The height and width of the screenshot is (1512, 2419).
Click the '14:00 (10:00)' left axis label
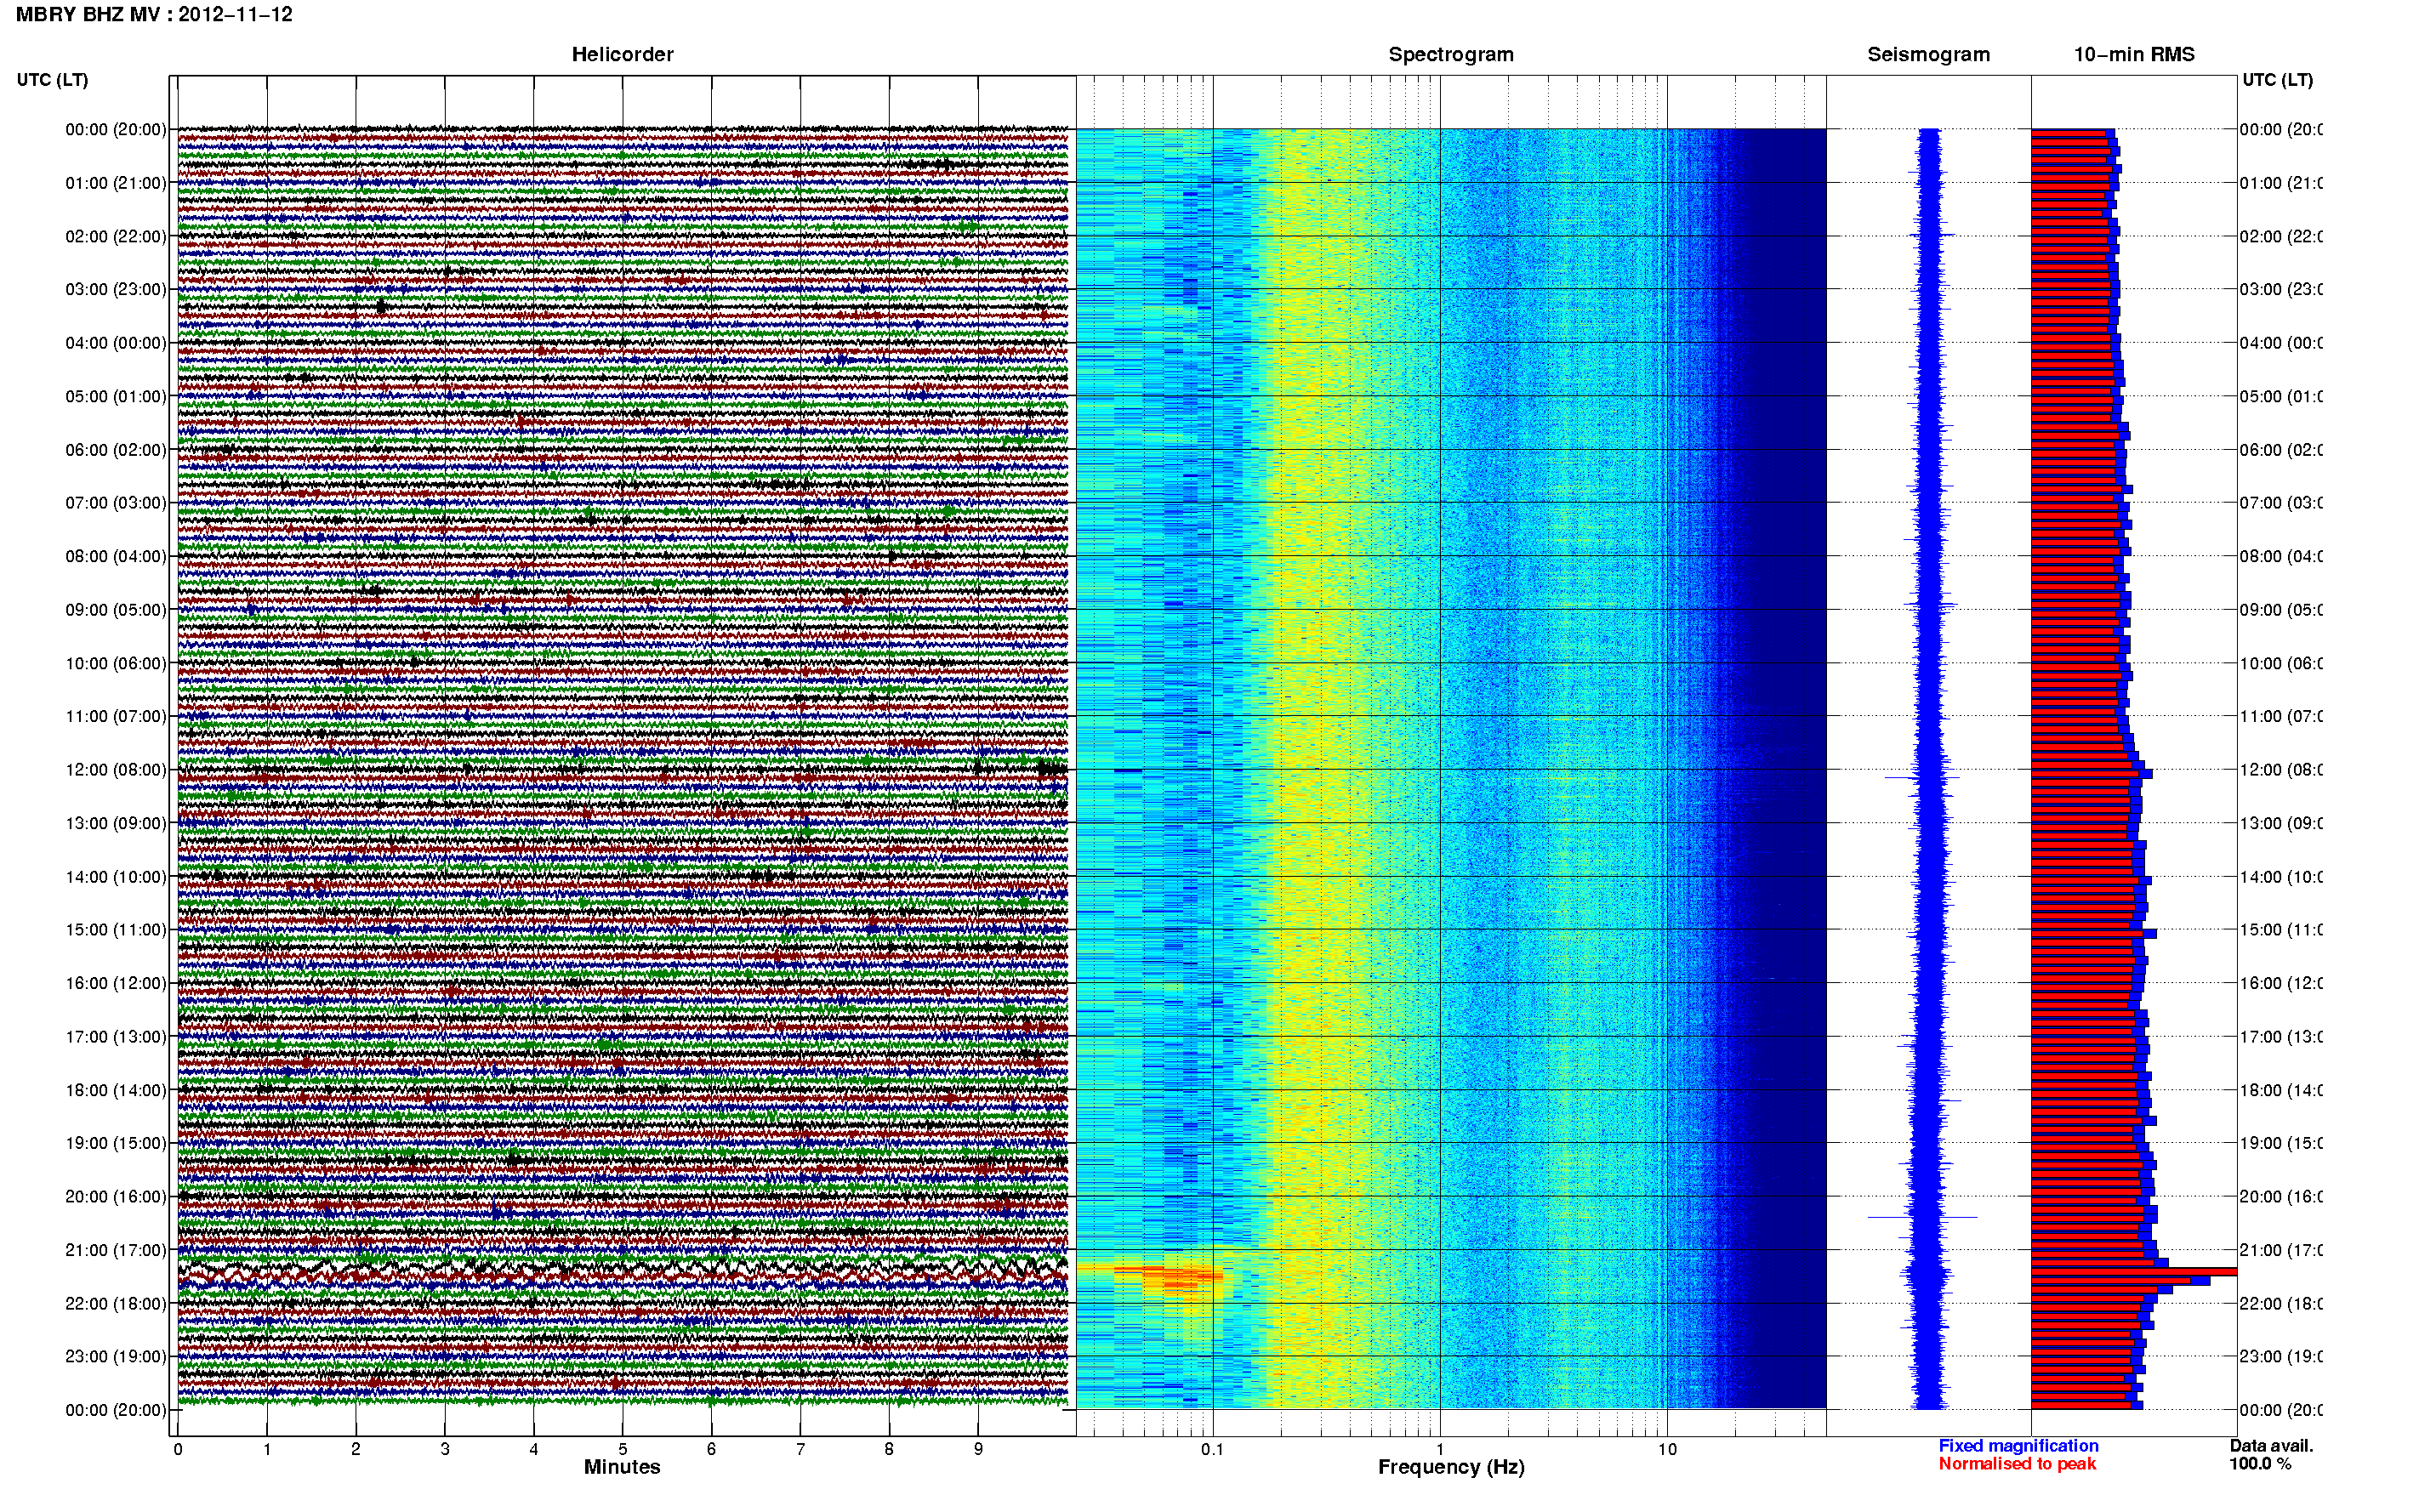pyautogui.click(x=116, y=877)
